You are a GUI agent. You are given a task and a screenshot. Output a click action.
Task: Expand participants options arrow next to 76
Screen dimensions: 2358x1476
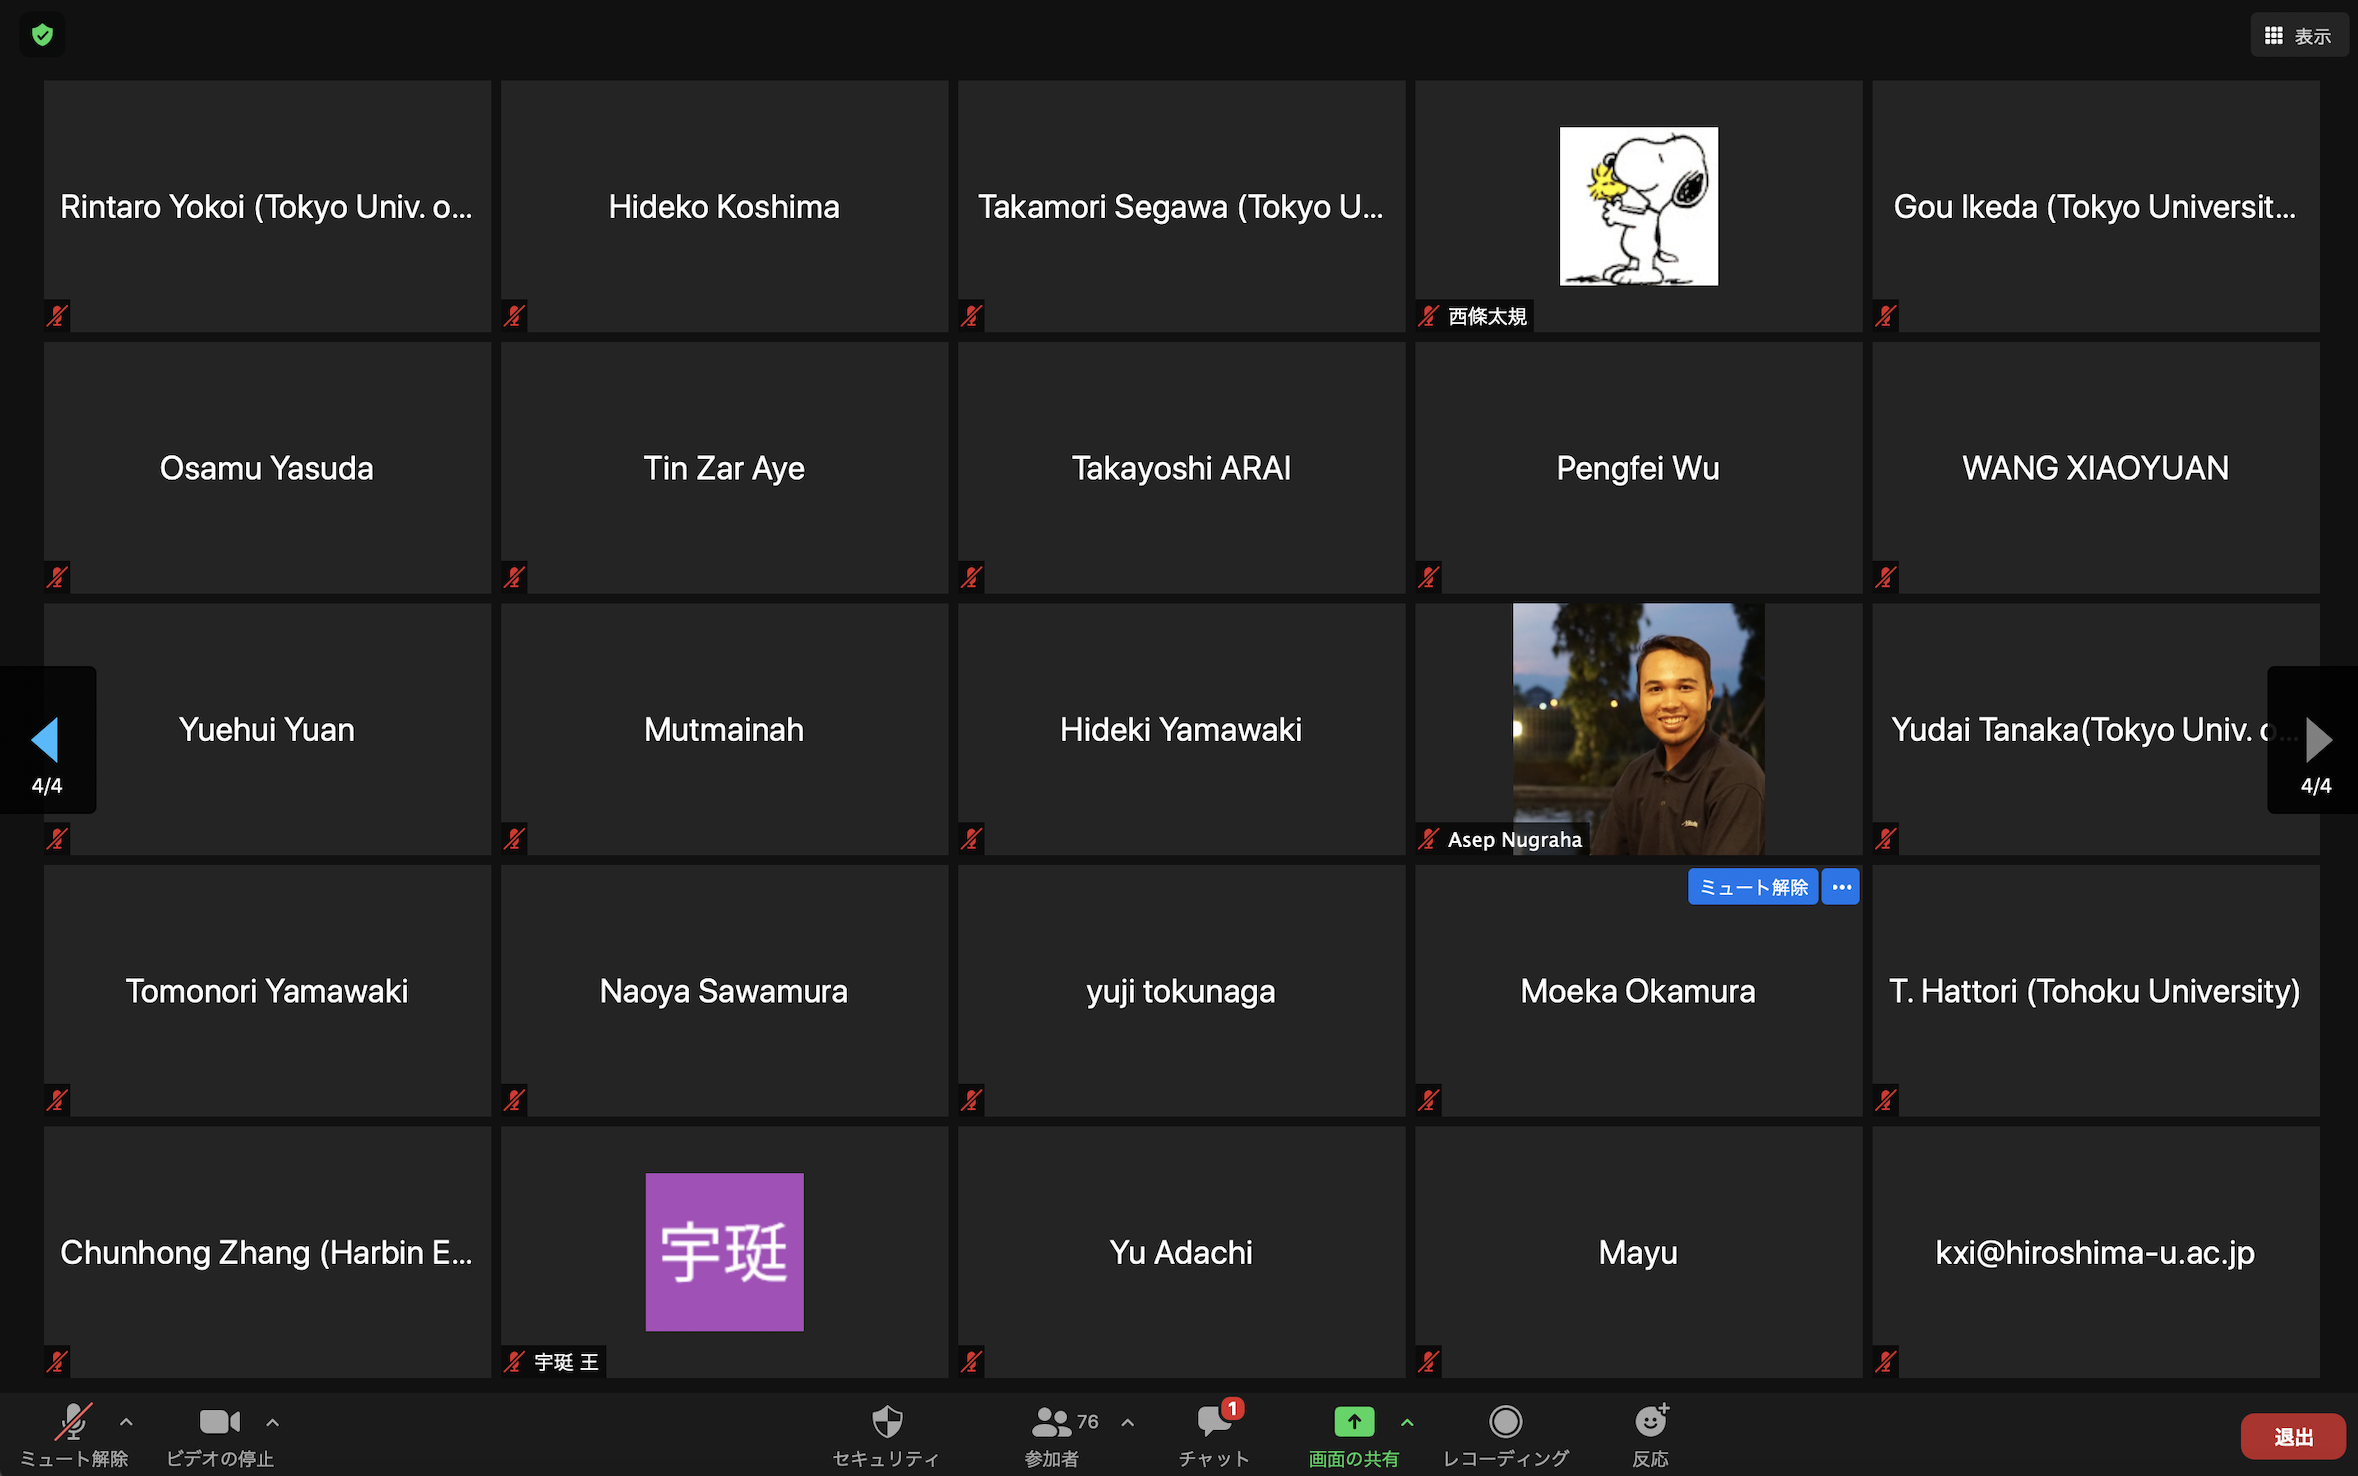tap(1127, 1421)
